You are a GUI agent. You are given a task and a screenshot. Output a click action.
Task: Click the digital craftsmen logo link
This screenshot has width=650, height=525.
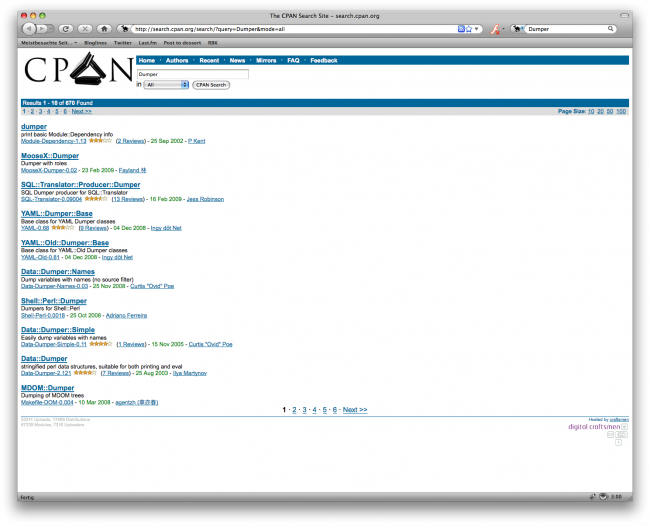click(594, 427)
